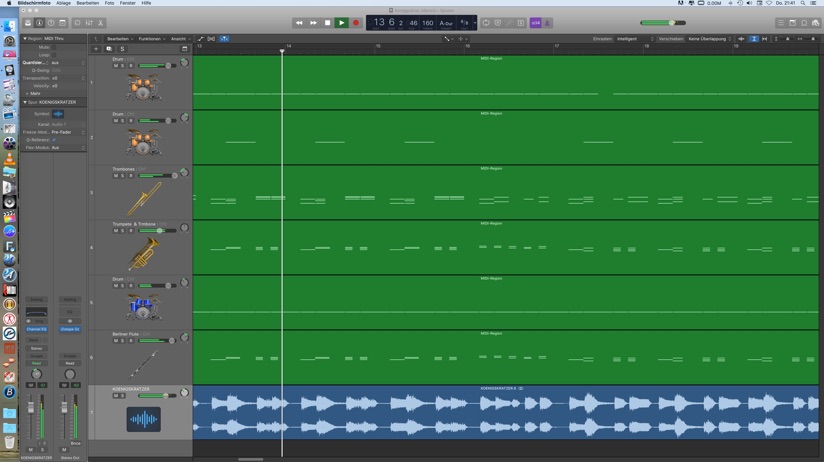Image resolution: width=824 pixels, height=462 pixels.
Task: Expand the Mehr section in region inspector
Action: 27,94
